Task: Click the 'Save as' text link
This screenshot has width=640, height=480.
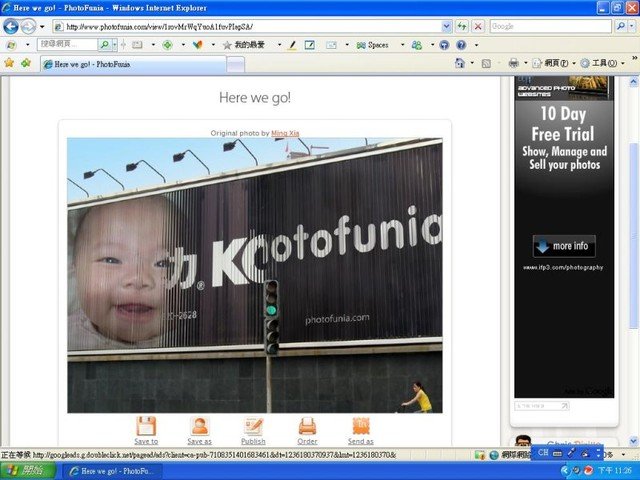Action: click(200, 441)
